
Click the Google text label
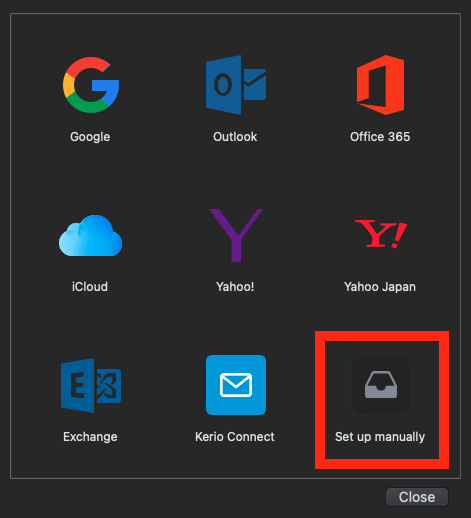(90, 137)
